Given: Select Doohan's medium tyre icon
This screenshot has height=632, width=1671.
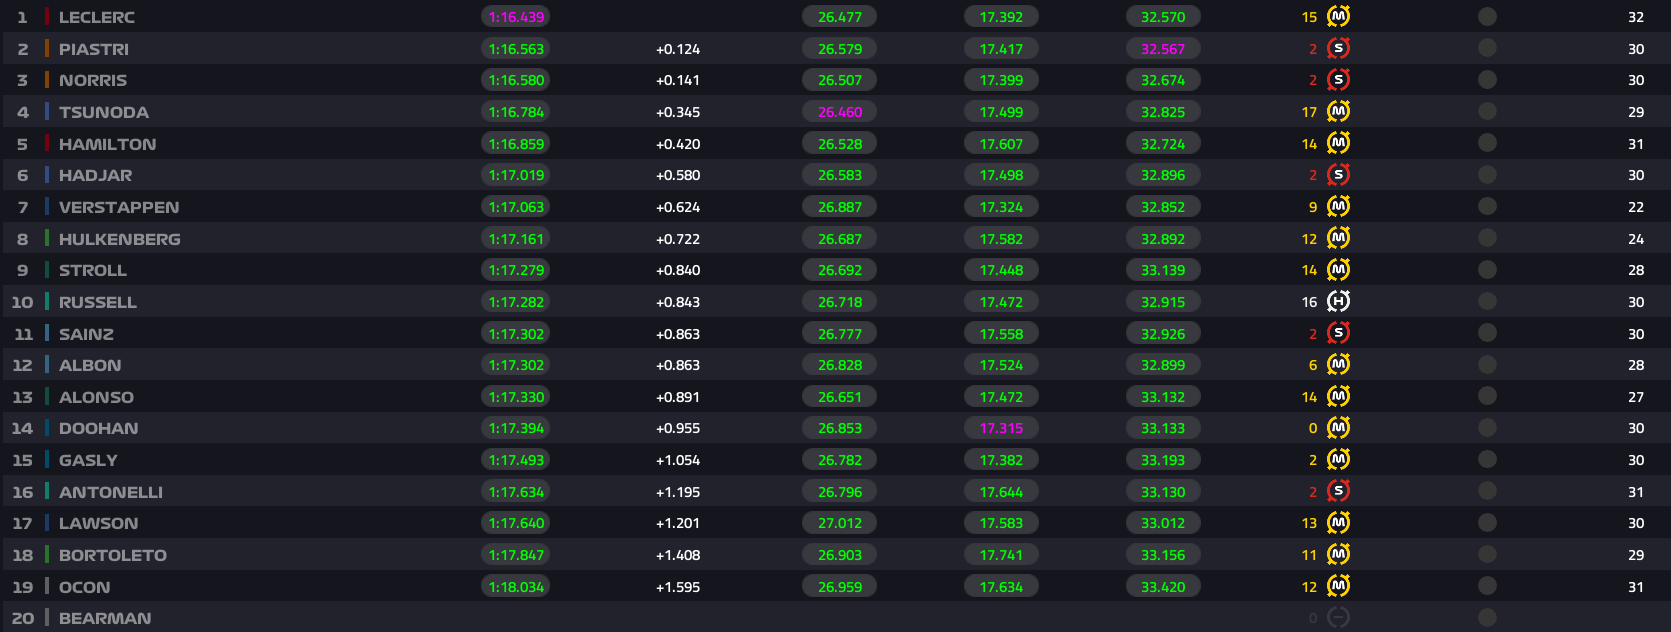Looking at the screenshot, I should click(1338, 428).
